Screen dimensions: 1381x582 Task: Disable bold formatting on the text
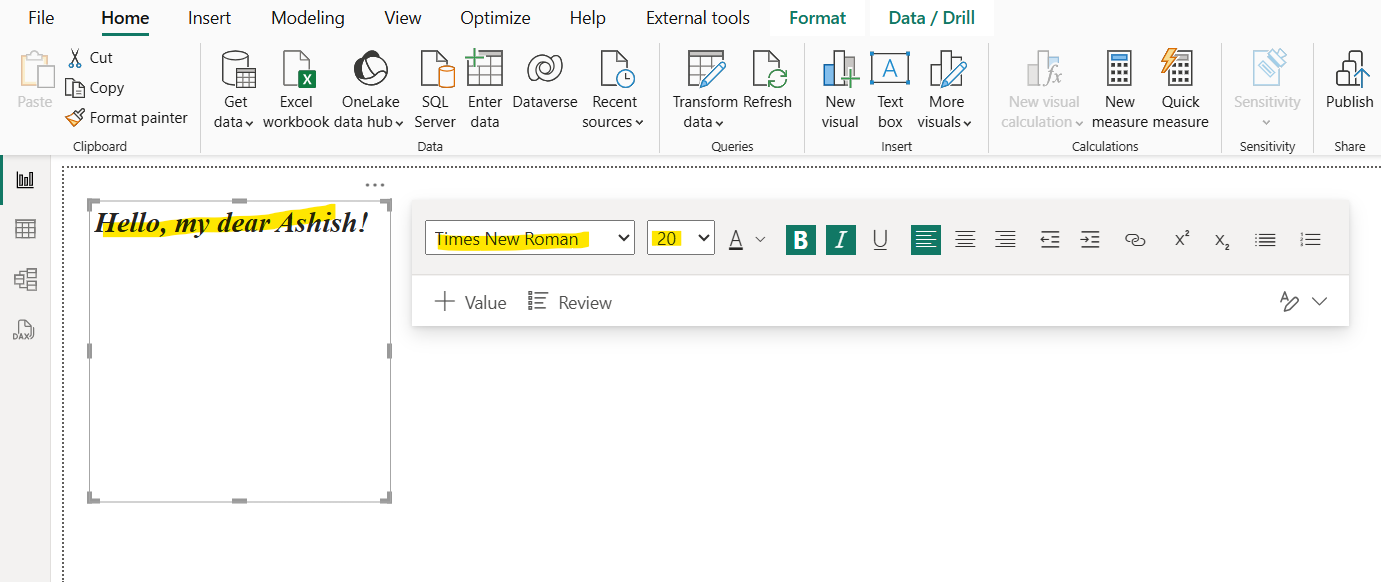click(x=800, y=239)
